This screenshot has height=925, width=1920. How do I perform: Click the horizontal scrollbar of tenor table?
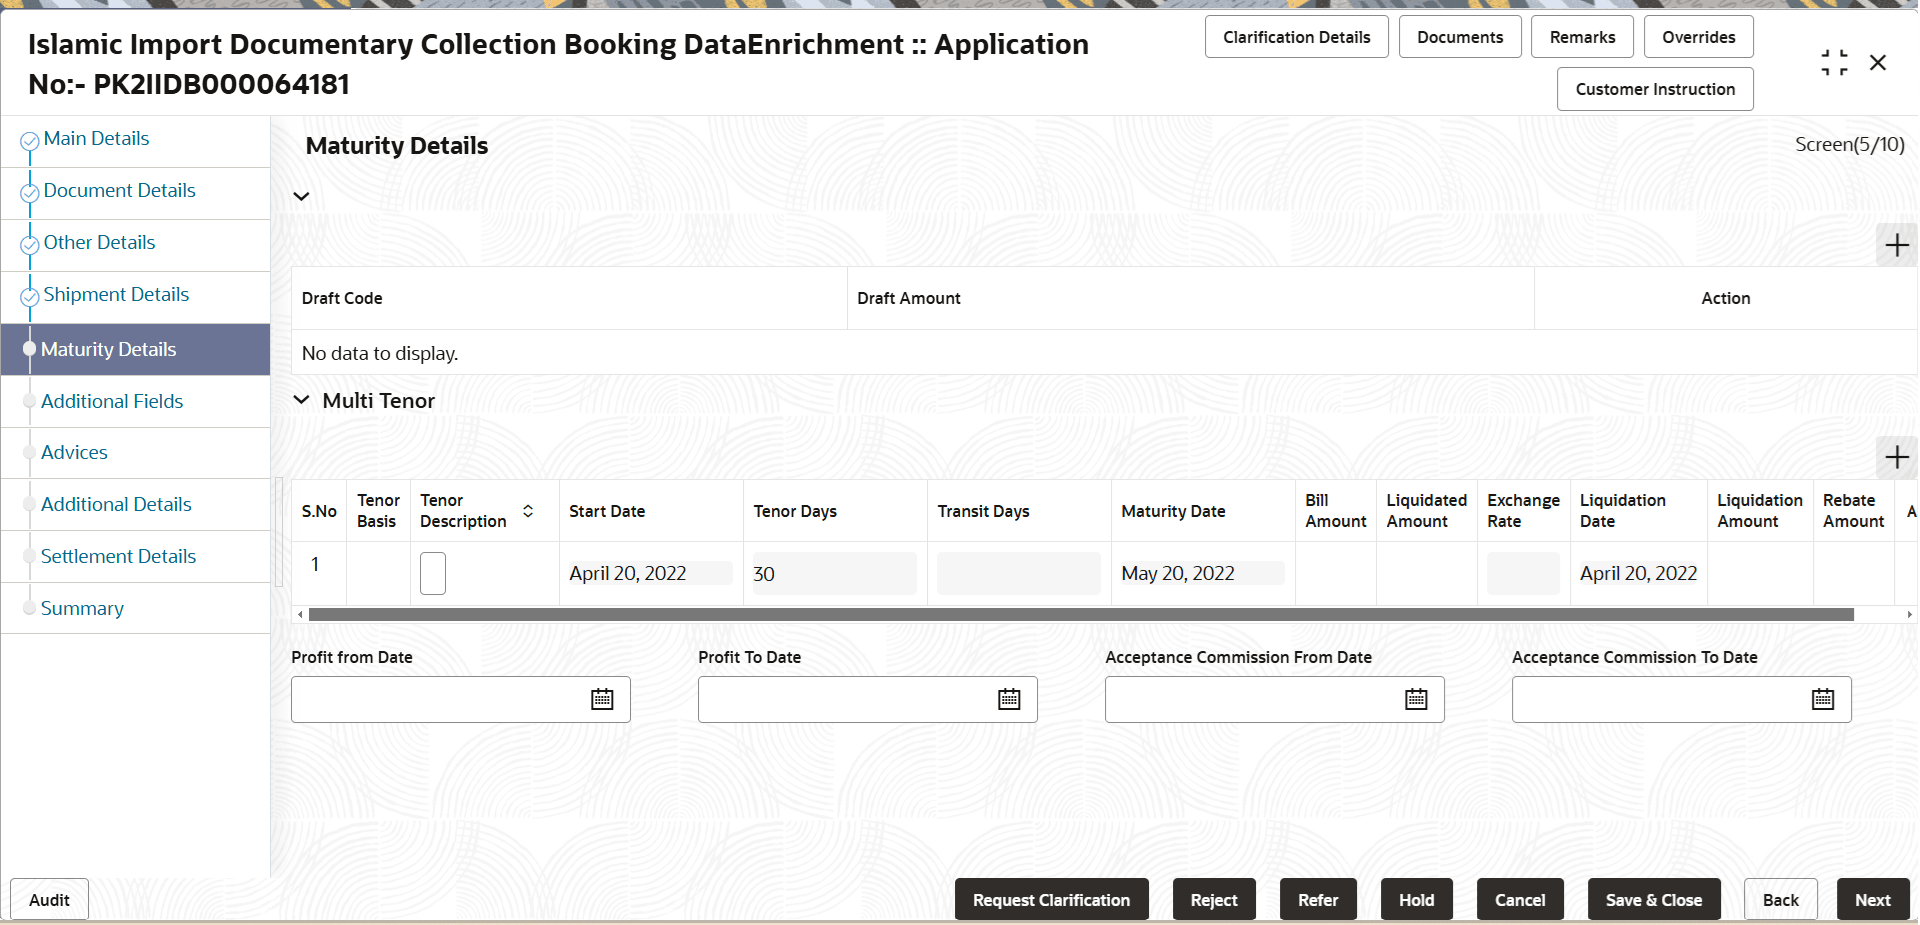pyautogui.click(x=1081, y=614)
